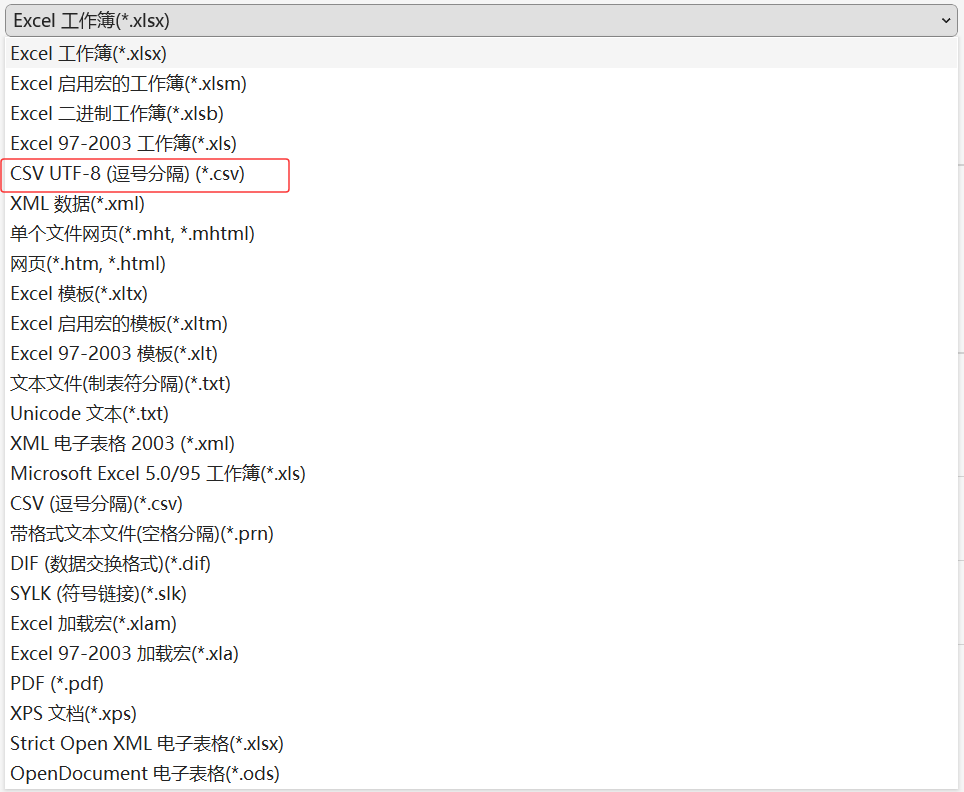Pick DIF (数据交换格式)(*.dif) format
This screenshot has height=792, width=964.
tap(110, 563)
